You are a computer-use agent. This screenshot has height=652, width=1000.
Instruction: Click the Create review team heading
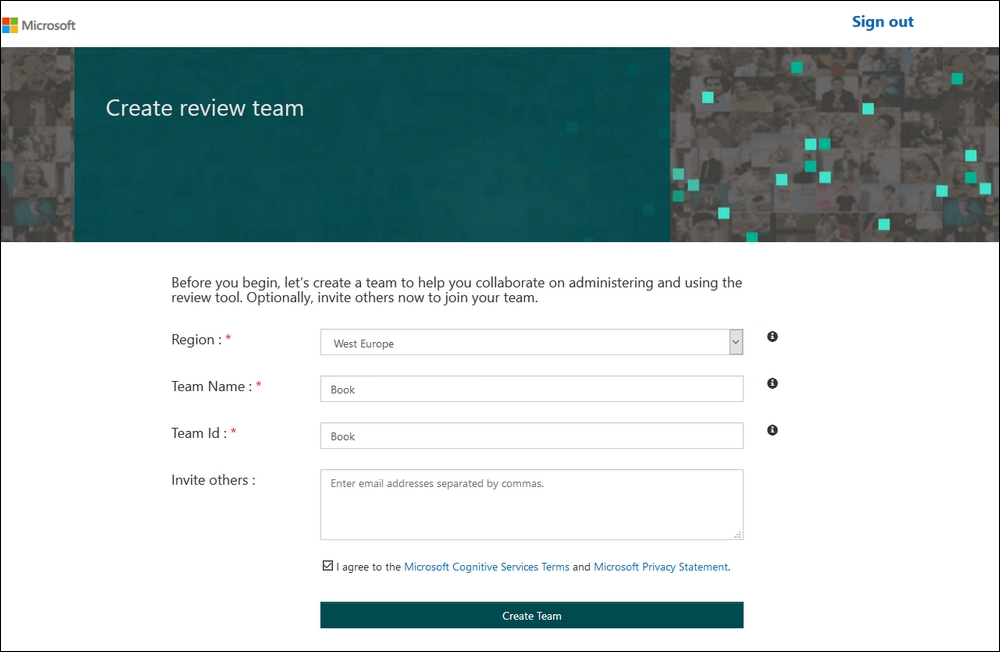205,108
